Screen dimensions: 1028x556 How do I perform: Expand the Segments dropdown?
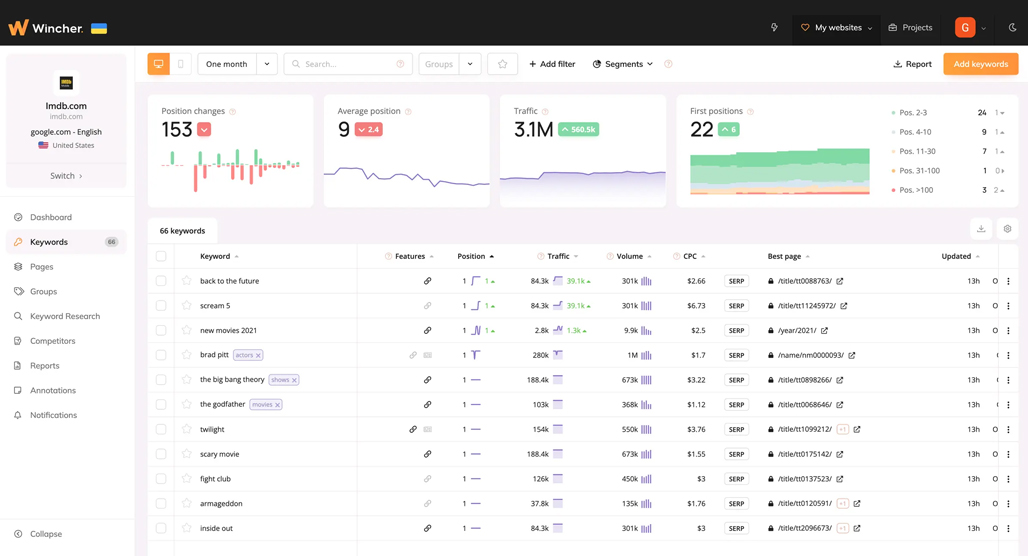(623, 64)
